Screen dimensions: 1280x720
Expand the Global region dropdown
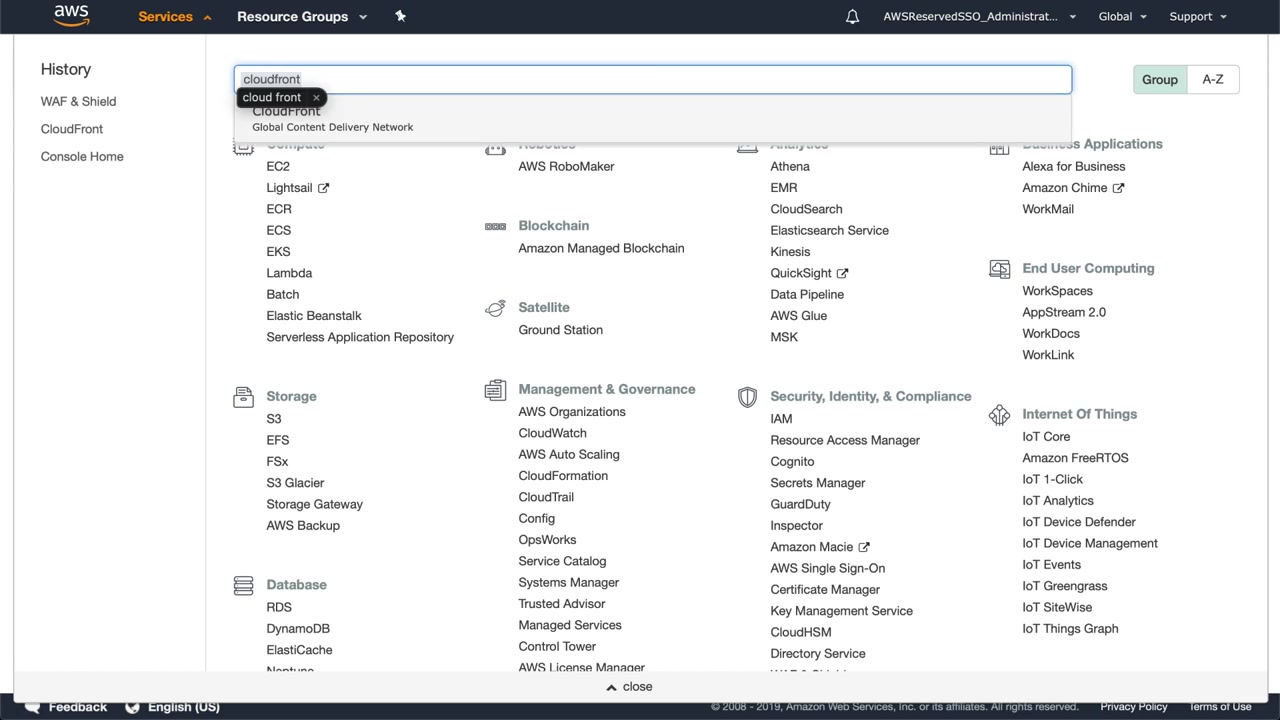click(x=1122, y=17)
